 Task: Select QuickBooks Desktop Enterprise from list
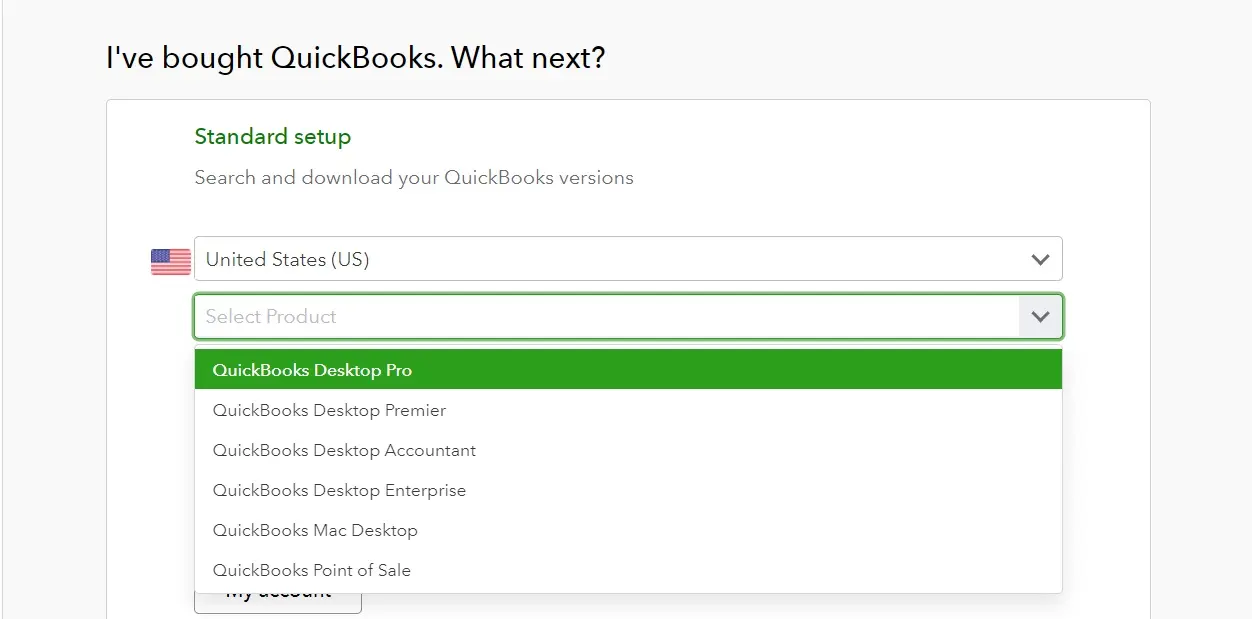(x=628, y=490)
